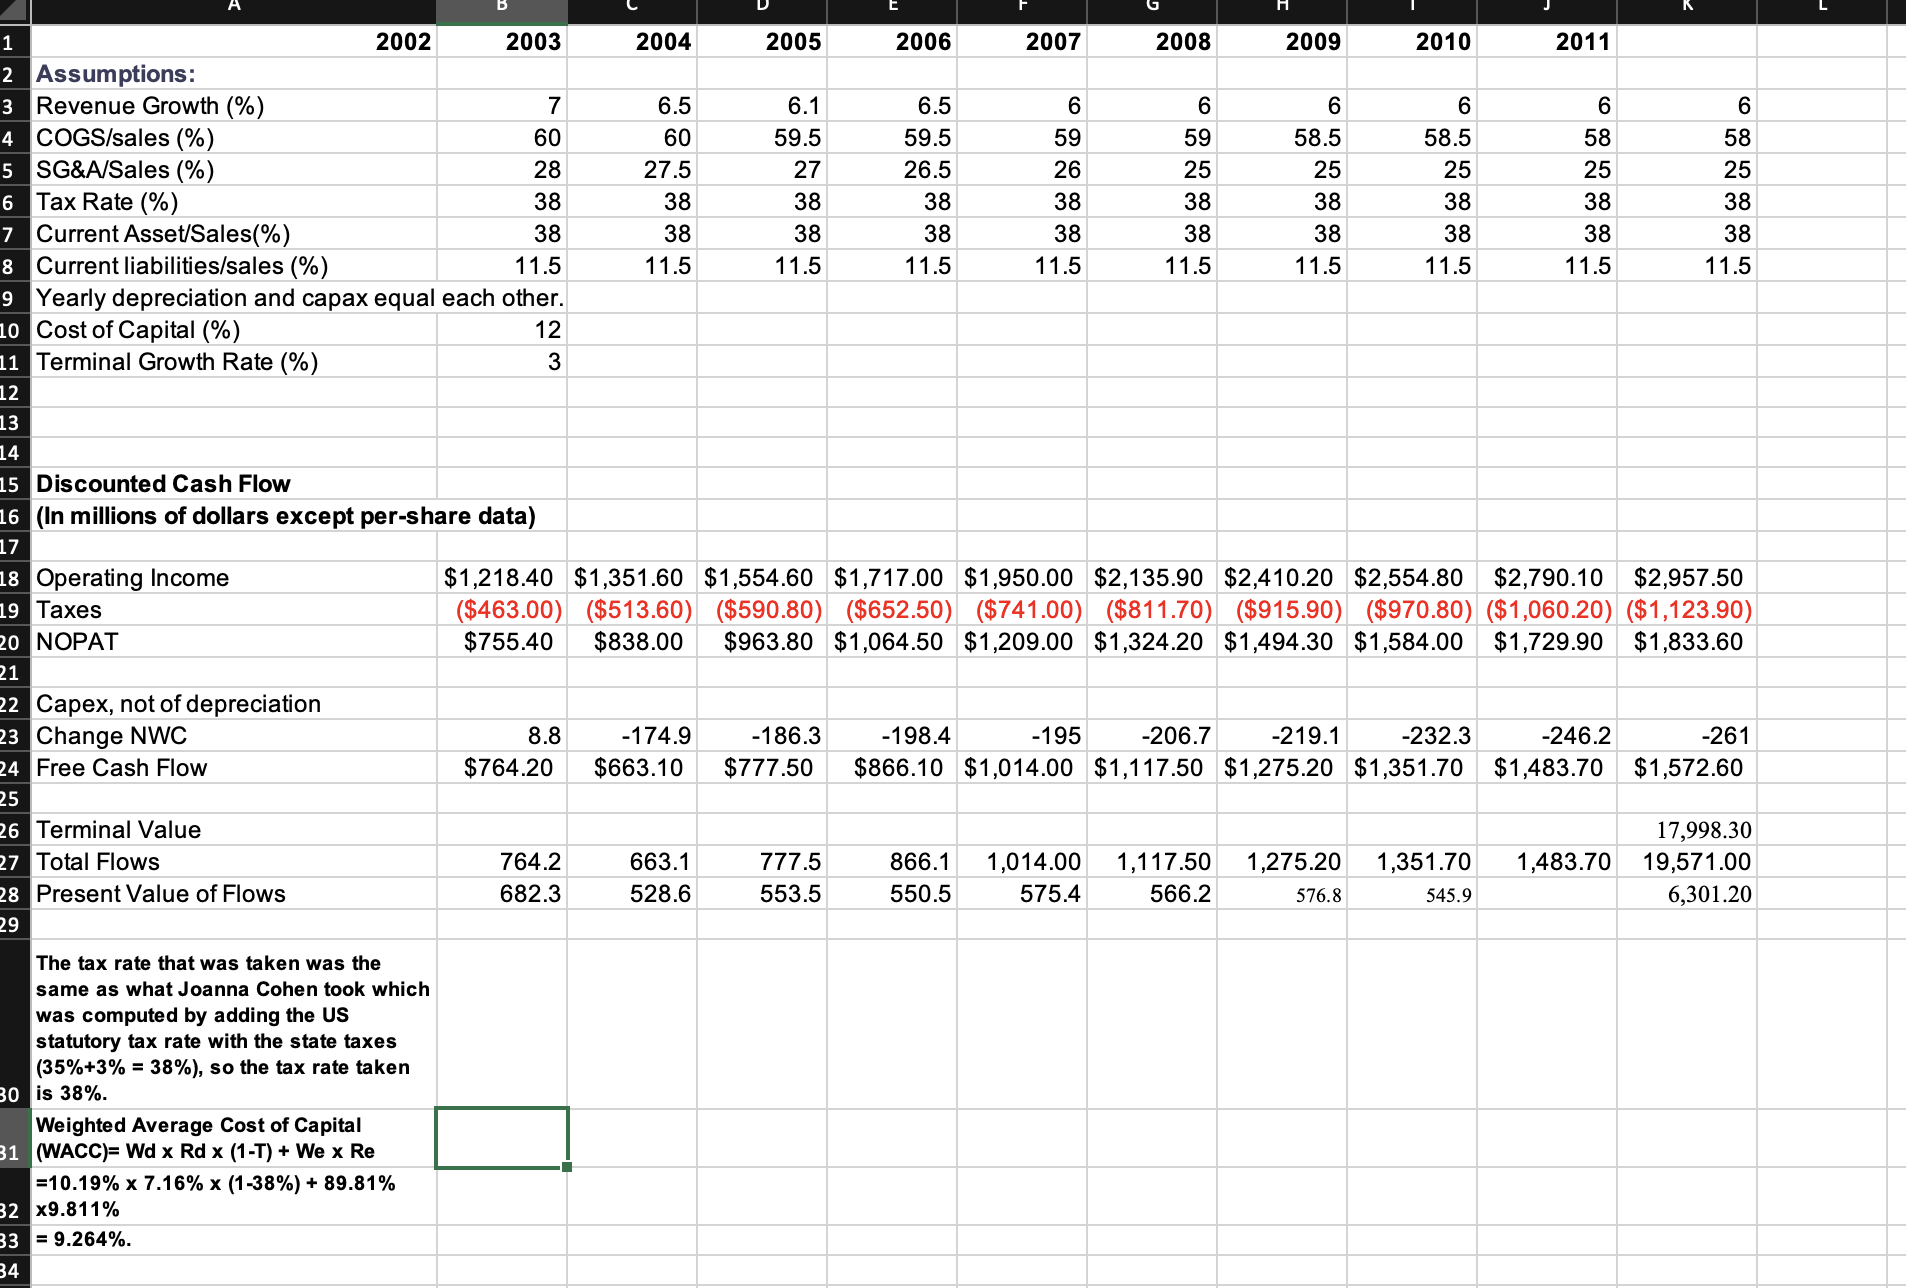The width and height of the screenshot is (1906, 1288).
Task: Click Free Cash Flow value $764.20
Action: (502, 768)
